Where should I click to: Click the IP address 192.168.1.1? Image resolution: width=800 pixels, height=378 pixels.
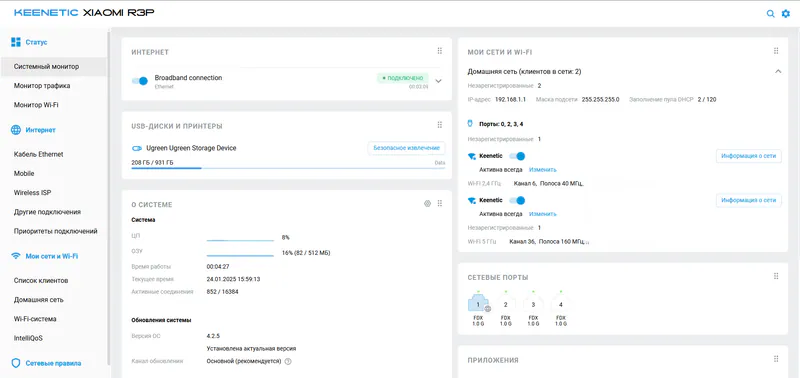[x=510, y=99]
